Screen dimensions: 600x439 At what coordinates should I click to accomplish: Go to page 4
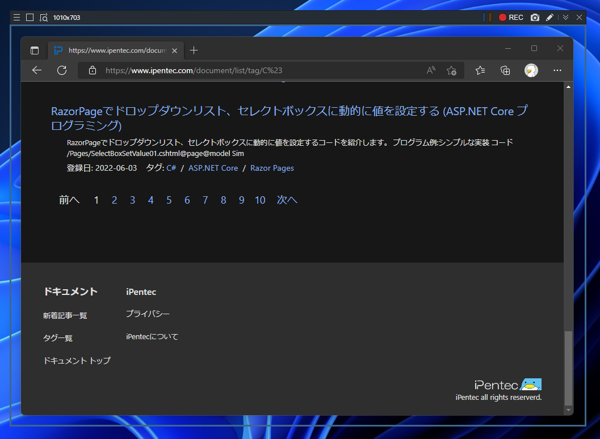pyautogui.click(x=151, y=200)
